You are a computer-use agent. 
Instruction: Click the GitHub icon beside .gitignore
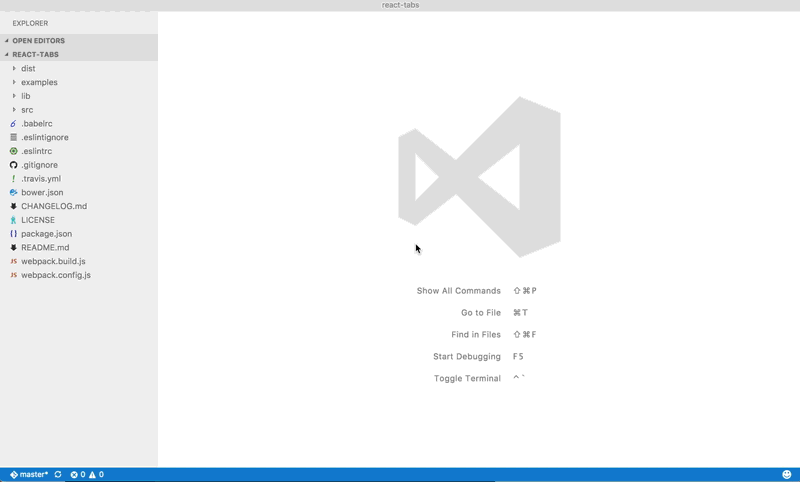[x=13, y=165]
